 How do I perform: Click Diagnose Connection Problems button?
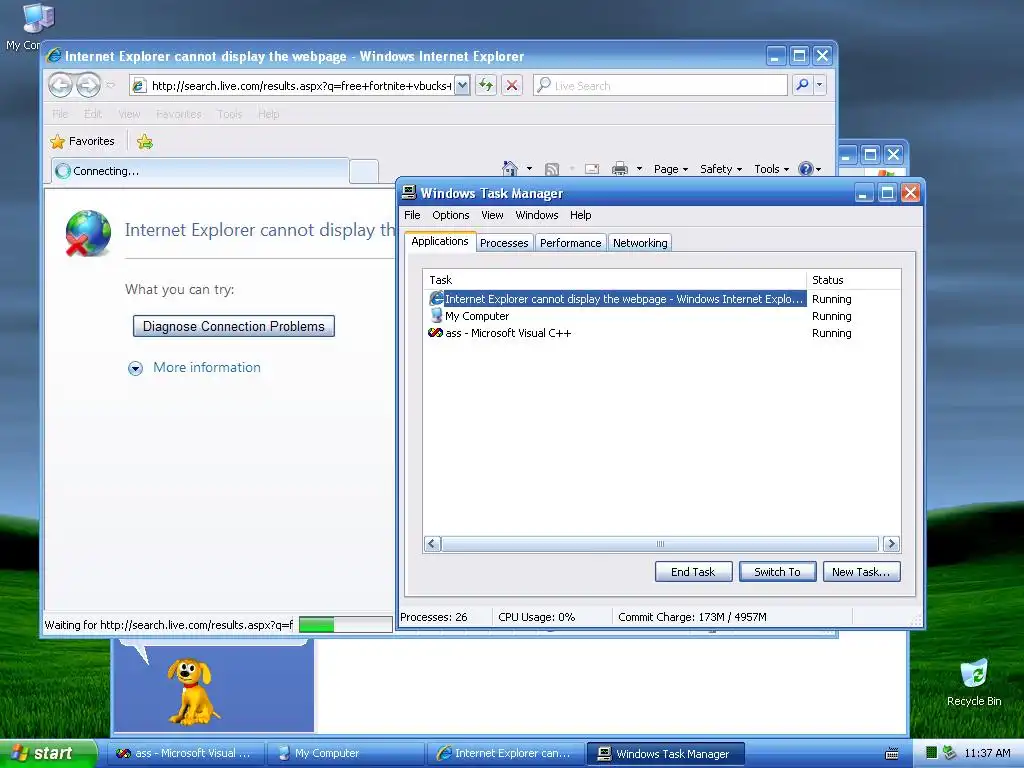(234, 326)
